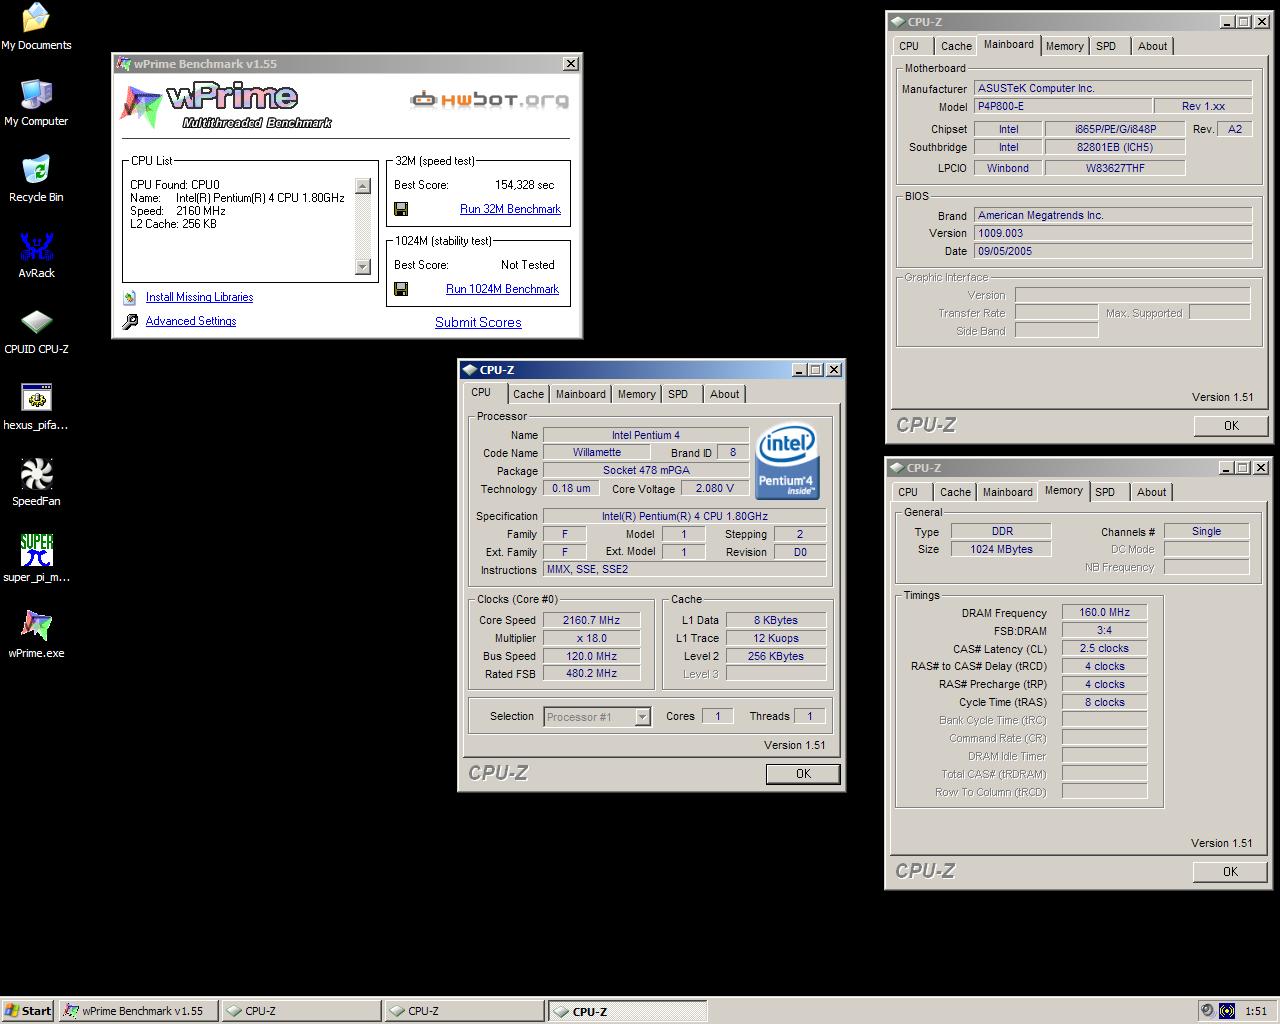Click the Core Voltage 2.080 V field
1280x1024 pixels.
715,489
